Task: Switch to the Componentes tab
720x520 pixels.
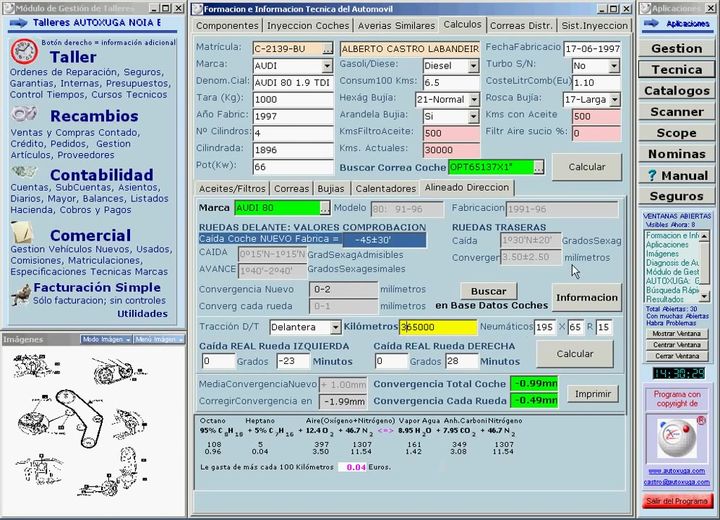Action: 227,26
